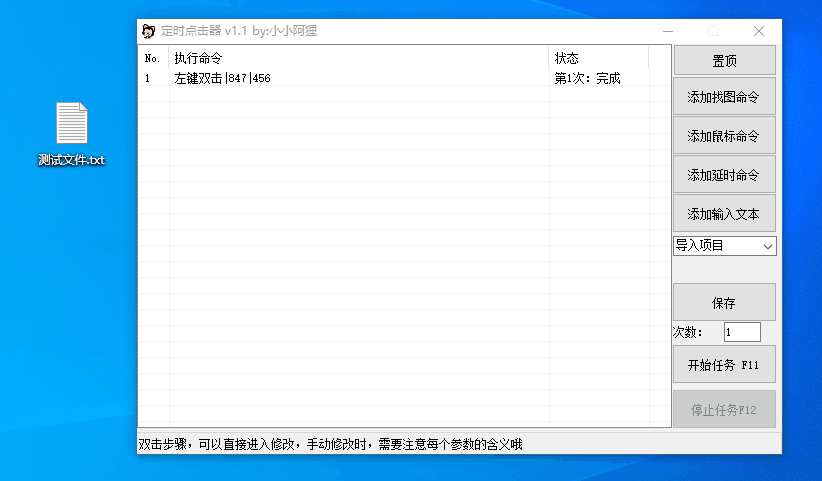Click the 定时点击器 app icon in title bar
Image resolution: width=822 pixels, height=481 pixels.
(x=148, y=31)
